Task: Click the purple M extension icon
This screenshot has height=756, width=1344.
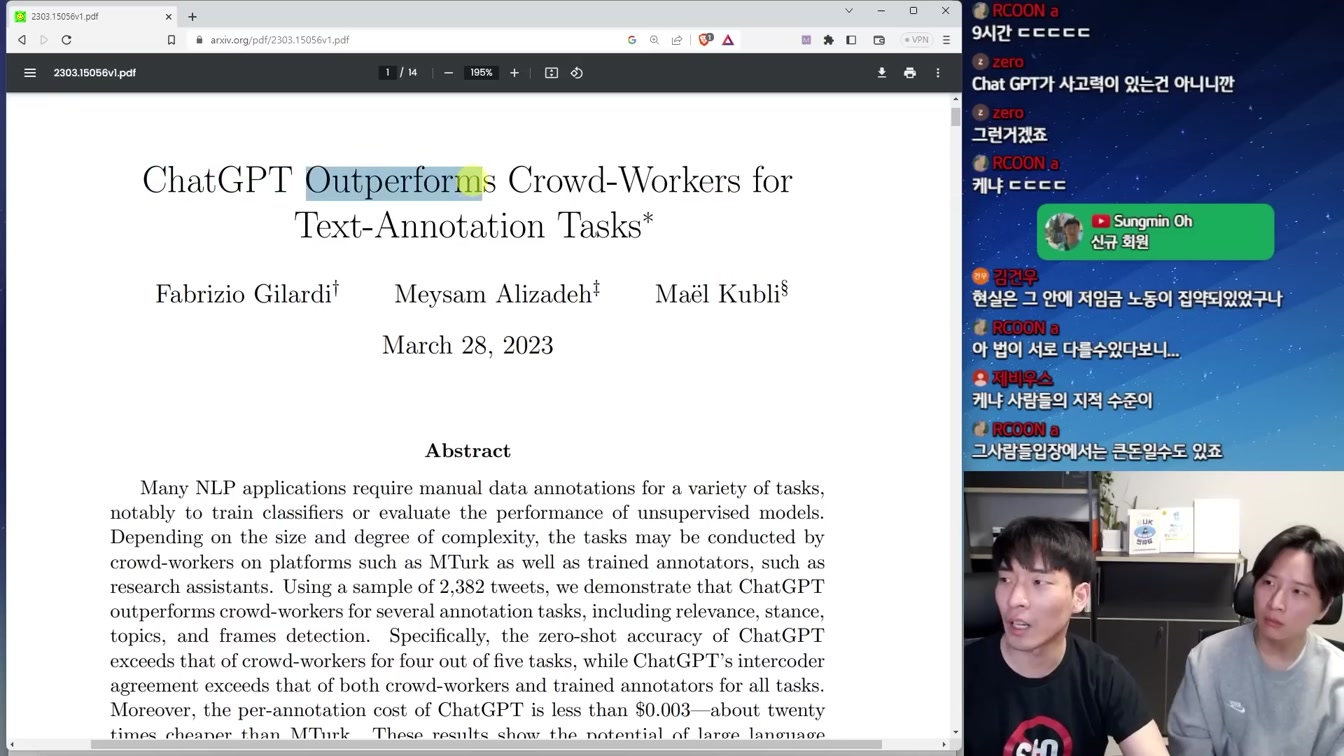Action: point(806,40)
